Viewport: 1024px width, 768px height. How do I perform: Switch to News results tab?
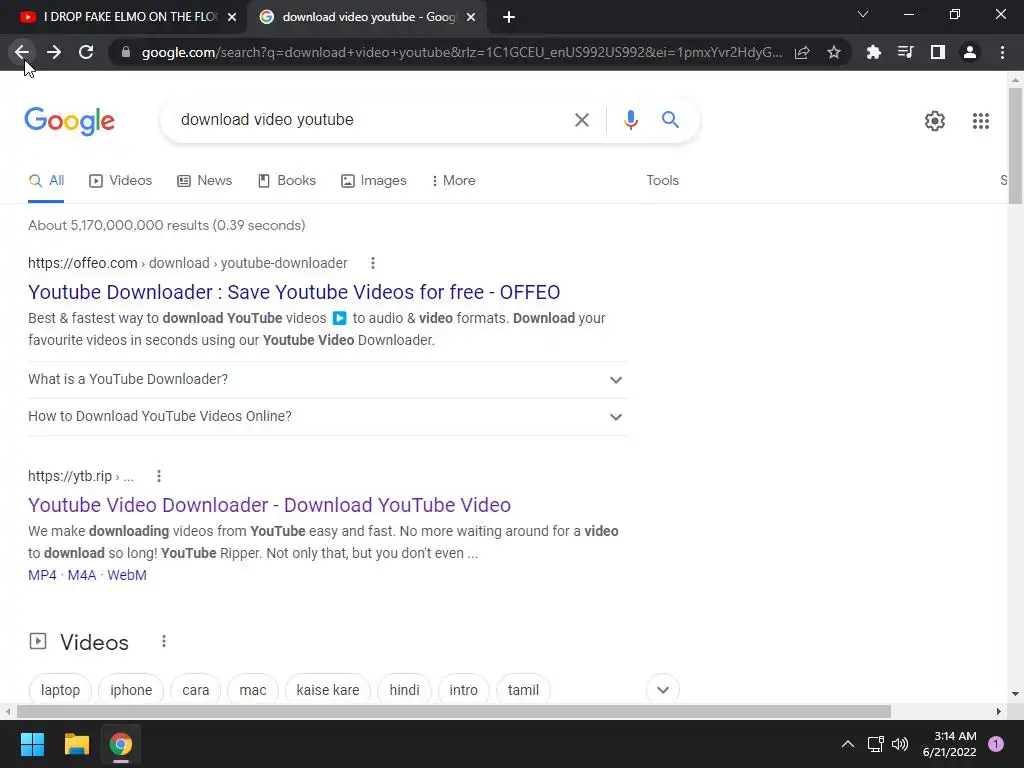[205, 181]
